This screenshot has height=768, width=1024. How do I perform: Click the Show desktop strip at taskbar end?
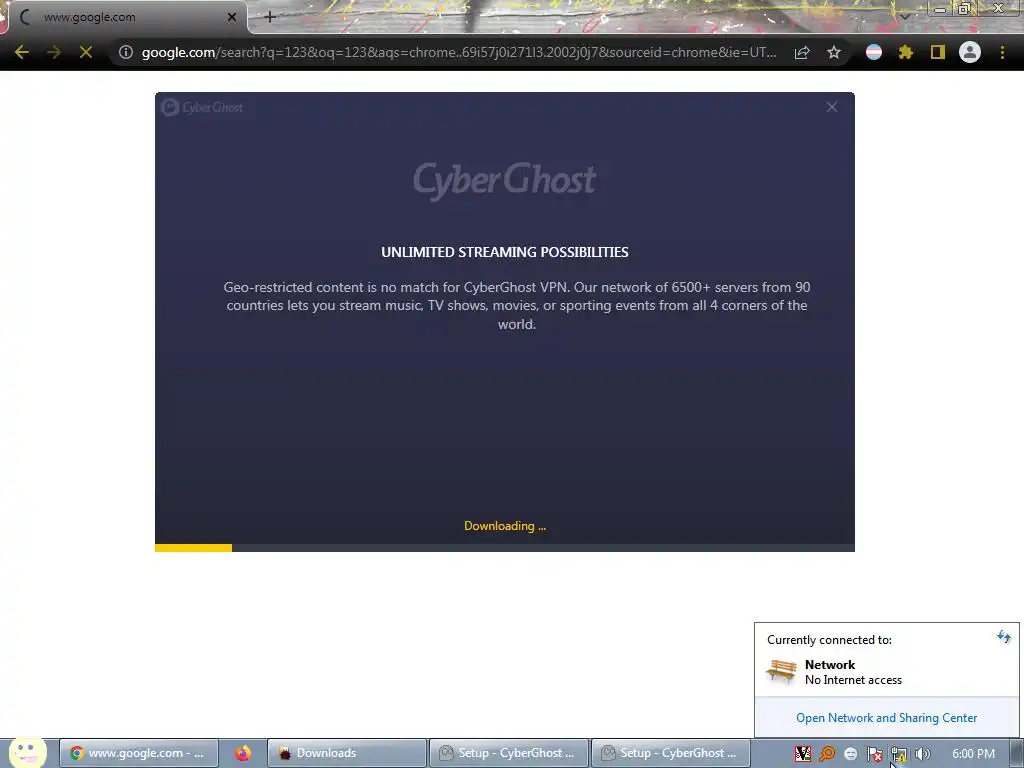coord(1017,753)
